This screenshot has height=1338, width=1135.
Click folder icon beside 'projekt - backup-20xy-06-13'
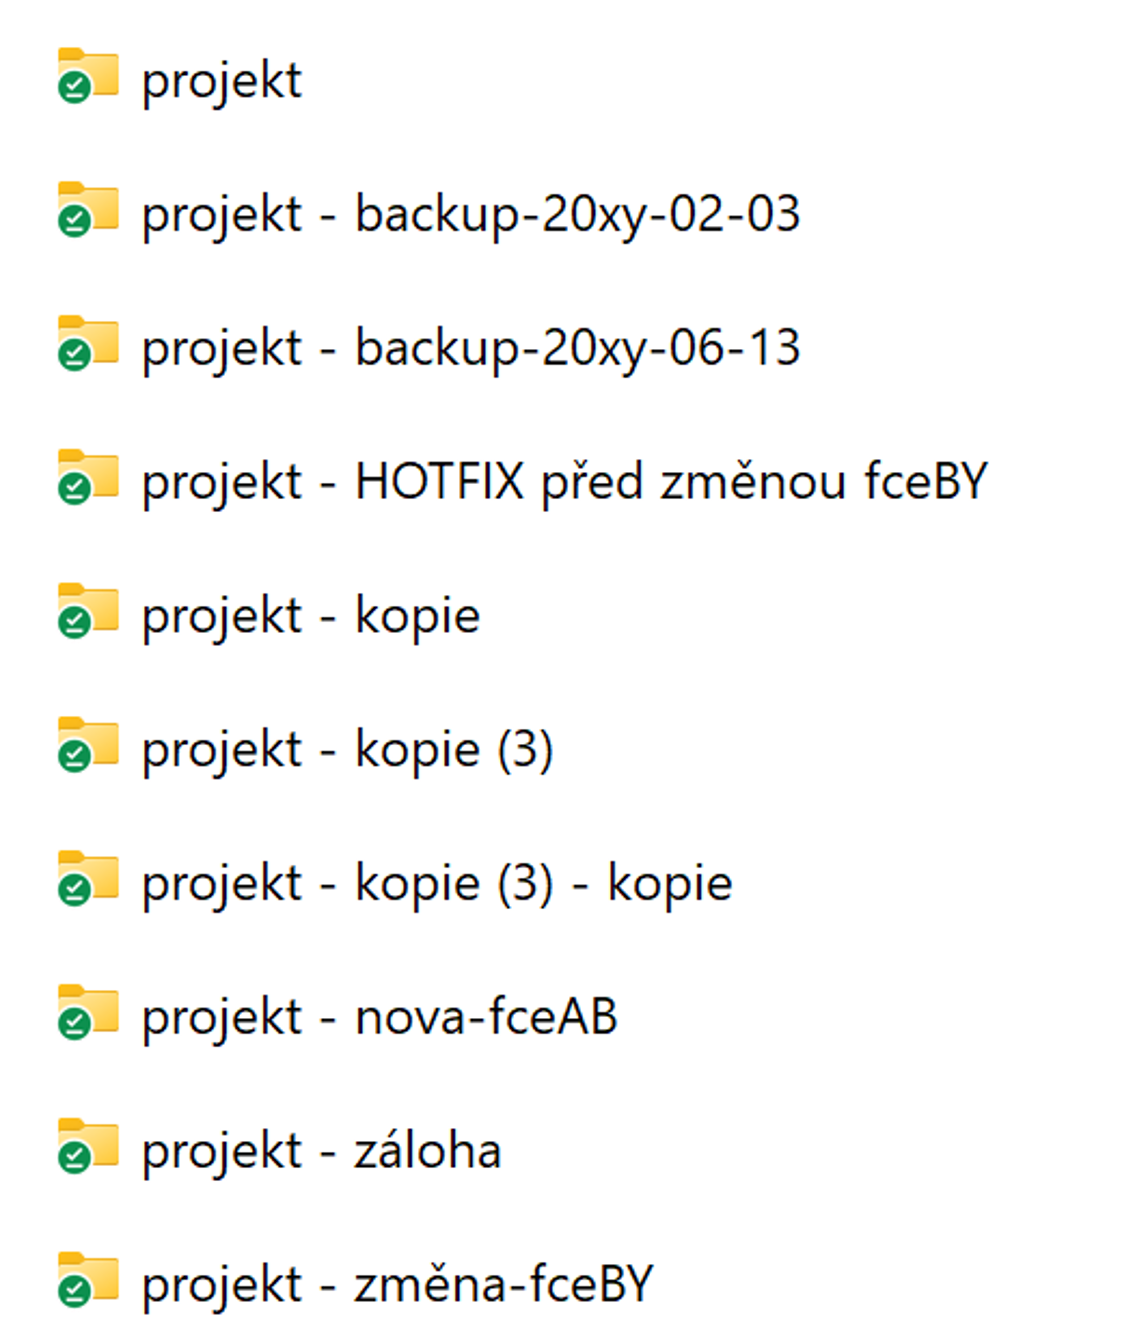pyautogui.click(x=88, y=344)
